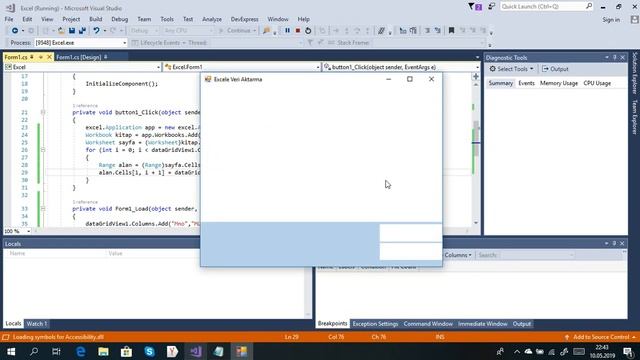Click the Continue debug button
Screen dimensions: 640x360
(x=235, y=31)
